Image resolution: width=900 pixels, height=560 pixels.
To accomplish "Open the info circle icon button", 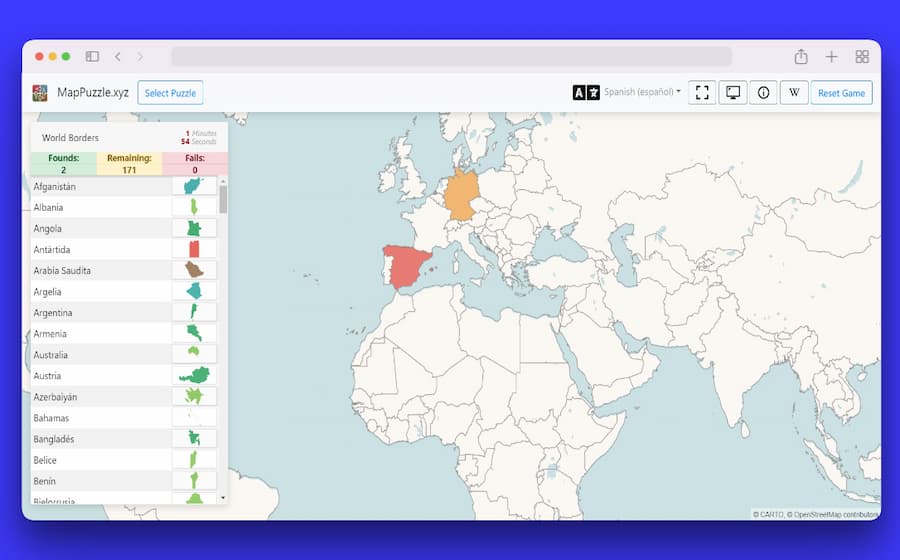I will (763, 92).
